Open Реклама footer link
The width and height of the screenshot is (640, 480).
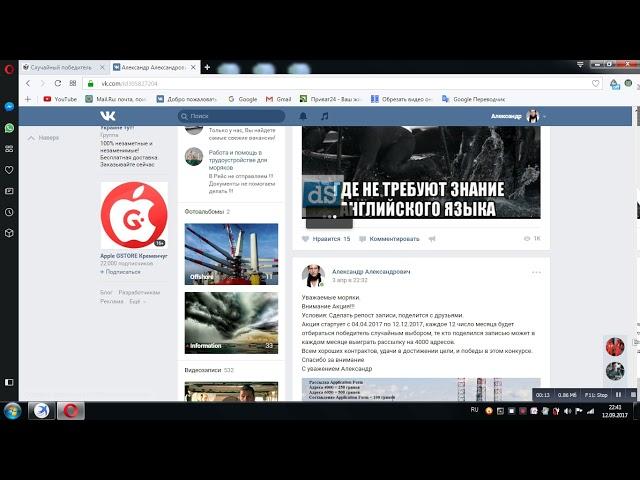tap(112, 301)
